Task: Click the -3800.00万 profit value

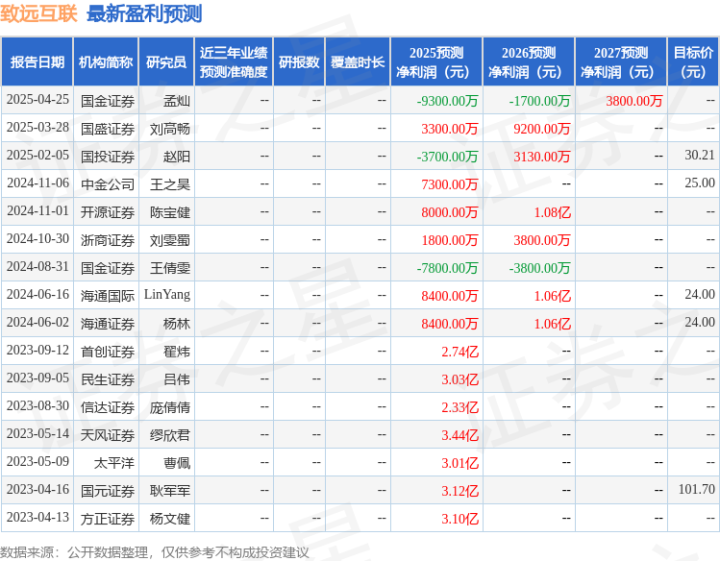Action: (x=540, y=268)
